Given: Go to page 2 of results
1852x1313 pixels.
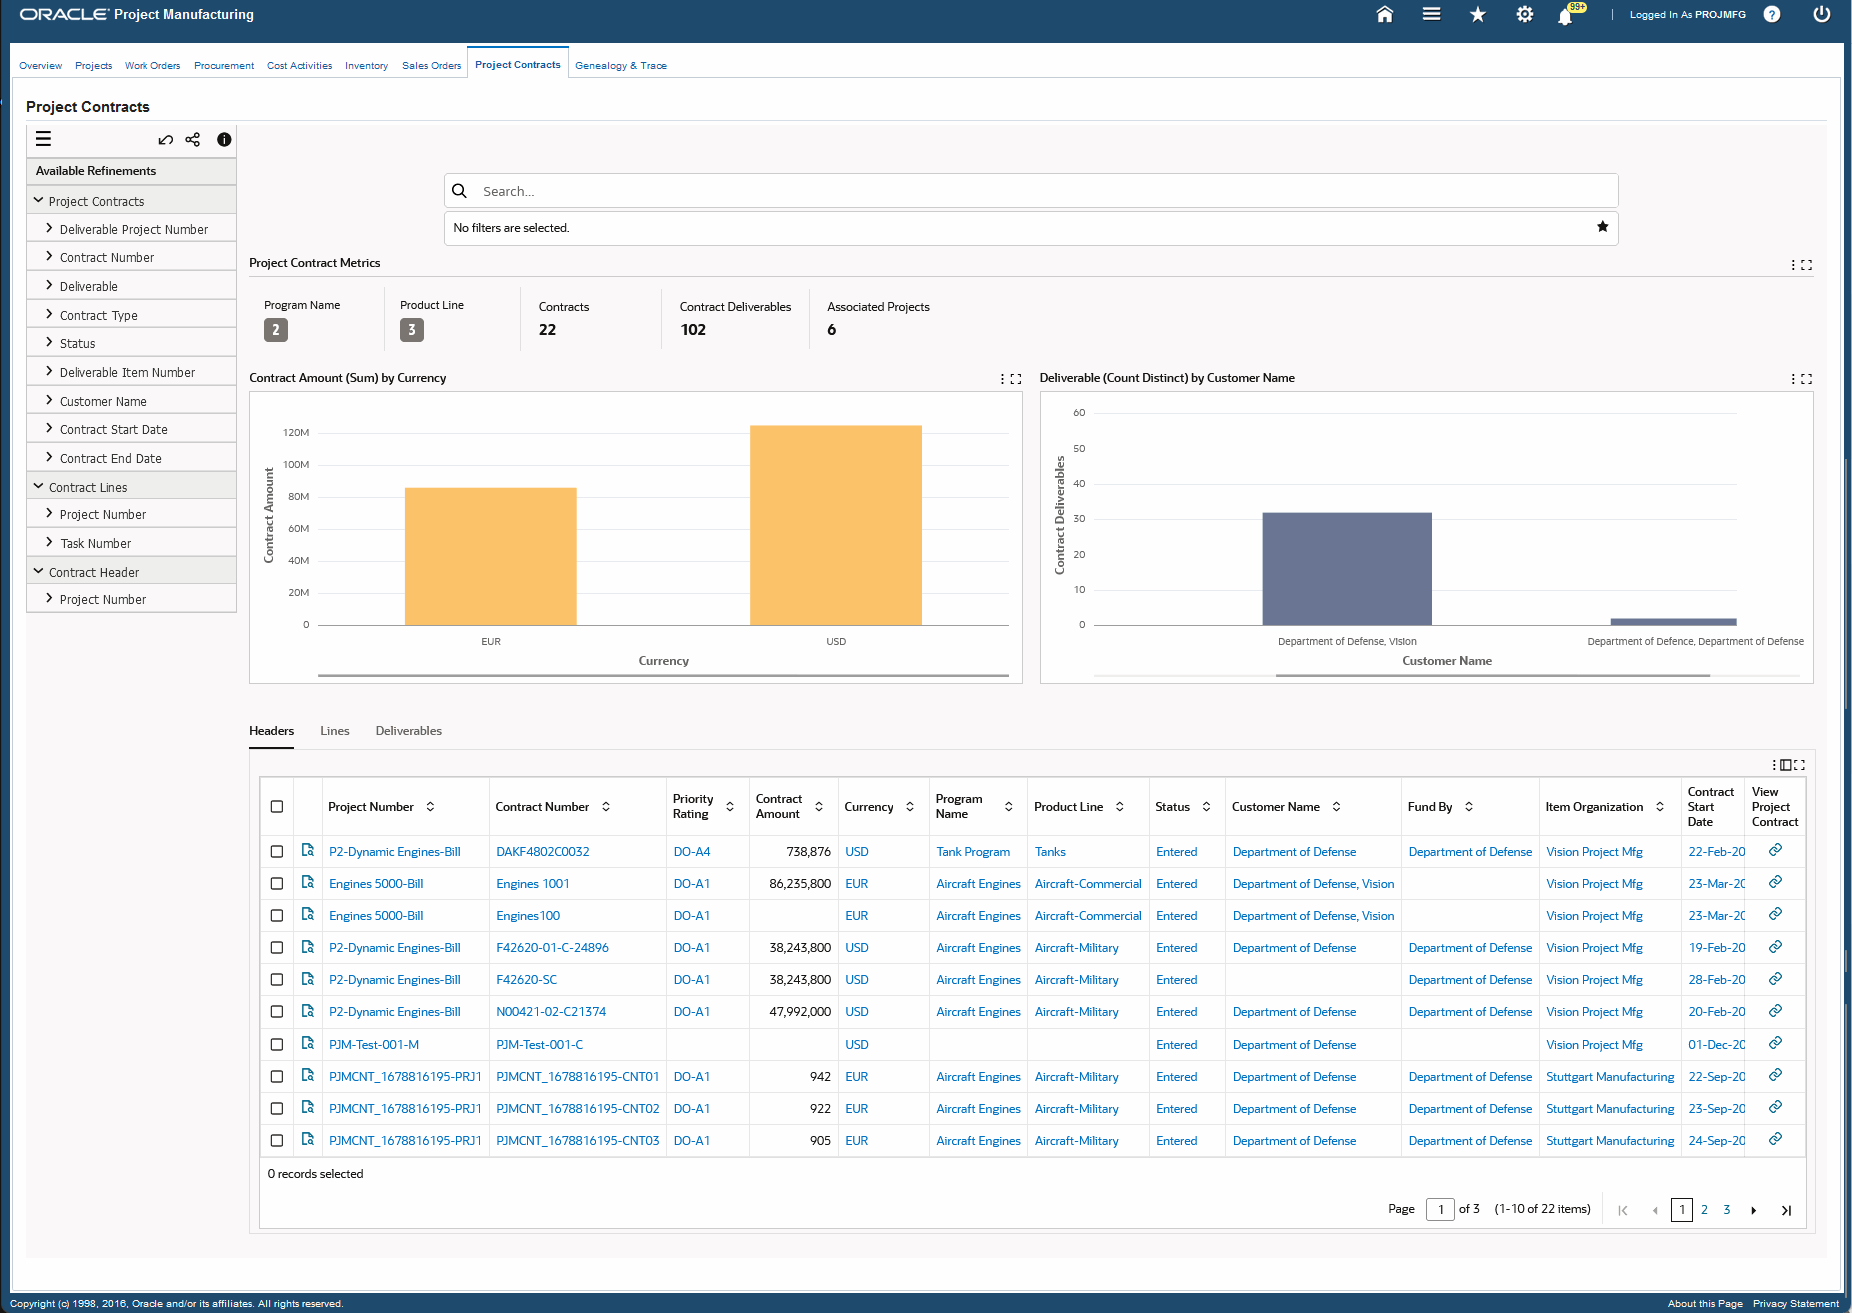Looking at the screenshot, I should coord(1704,1210).
